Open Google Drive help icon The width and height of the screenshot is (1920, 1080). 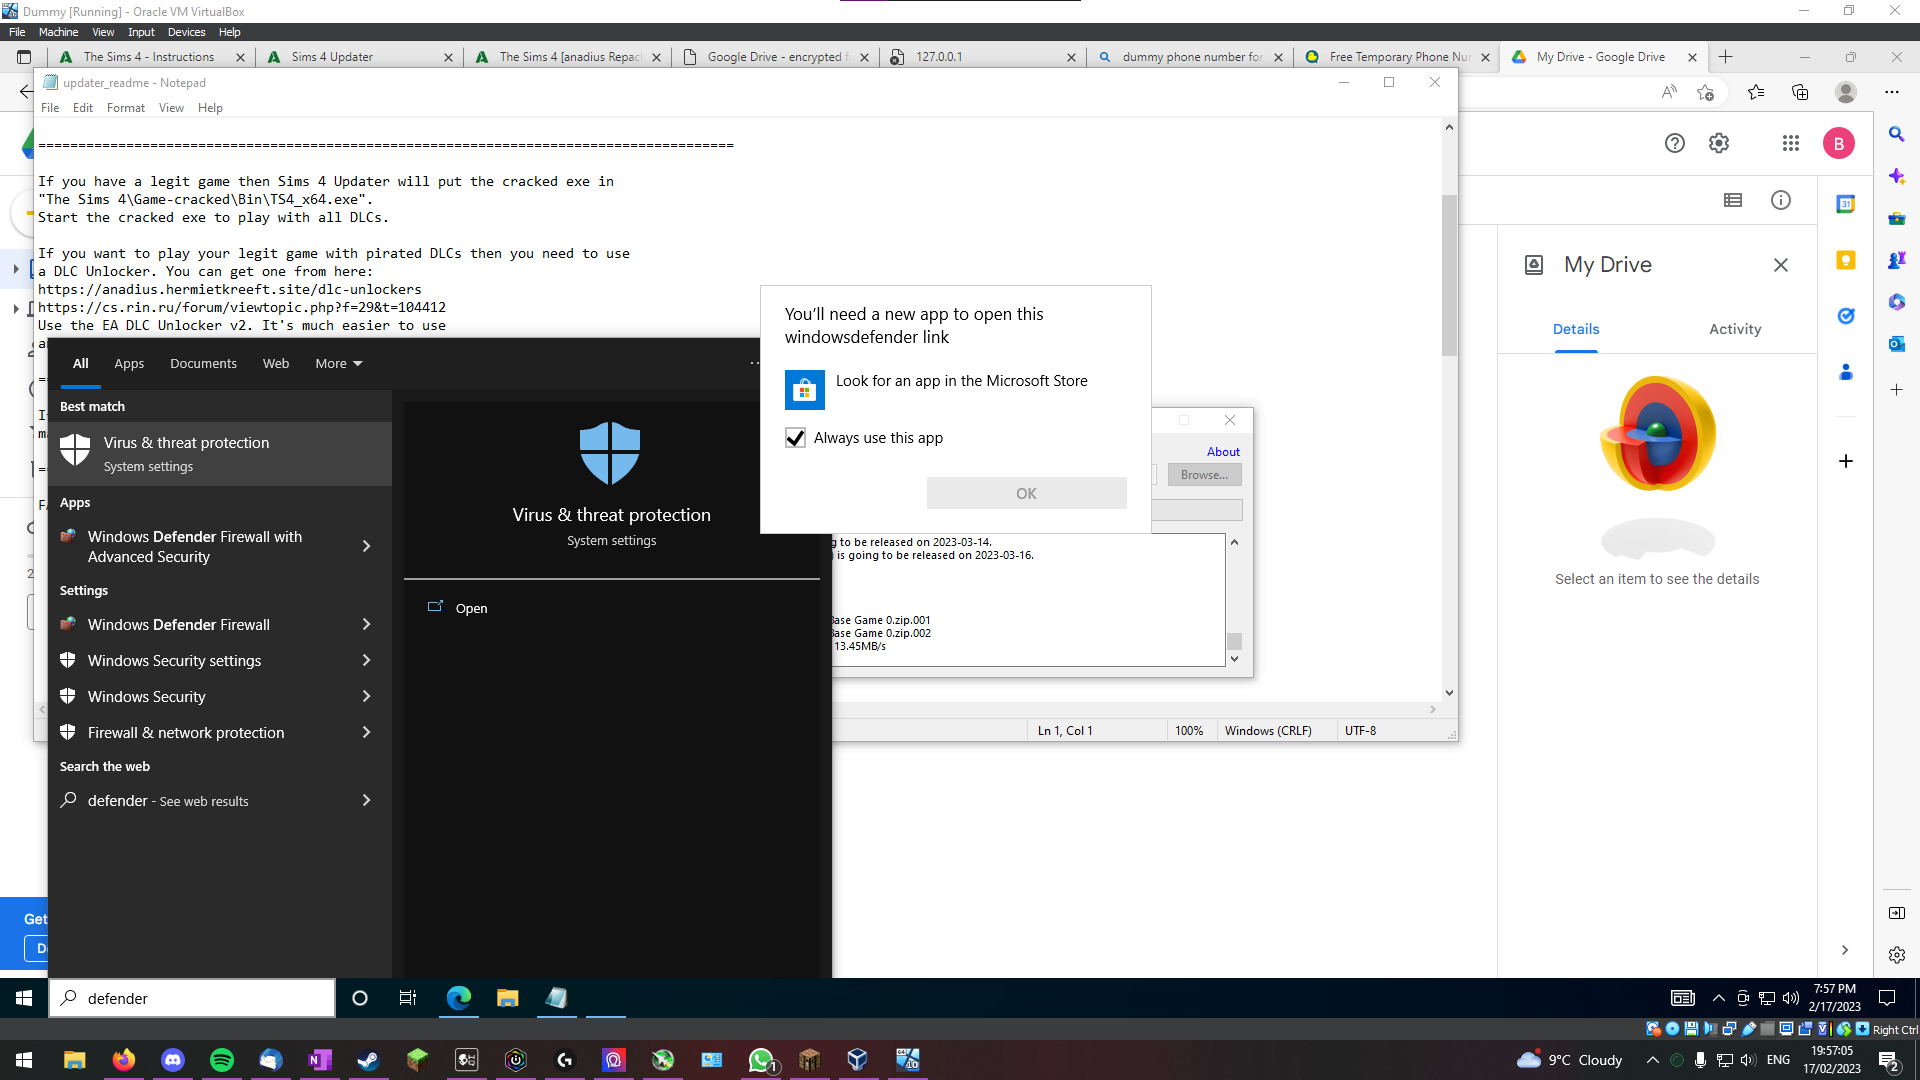(x=1675, y=143)
